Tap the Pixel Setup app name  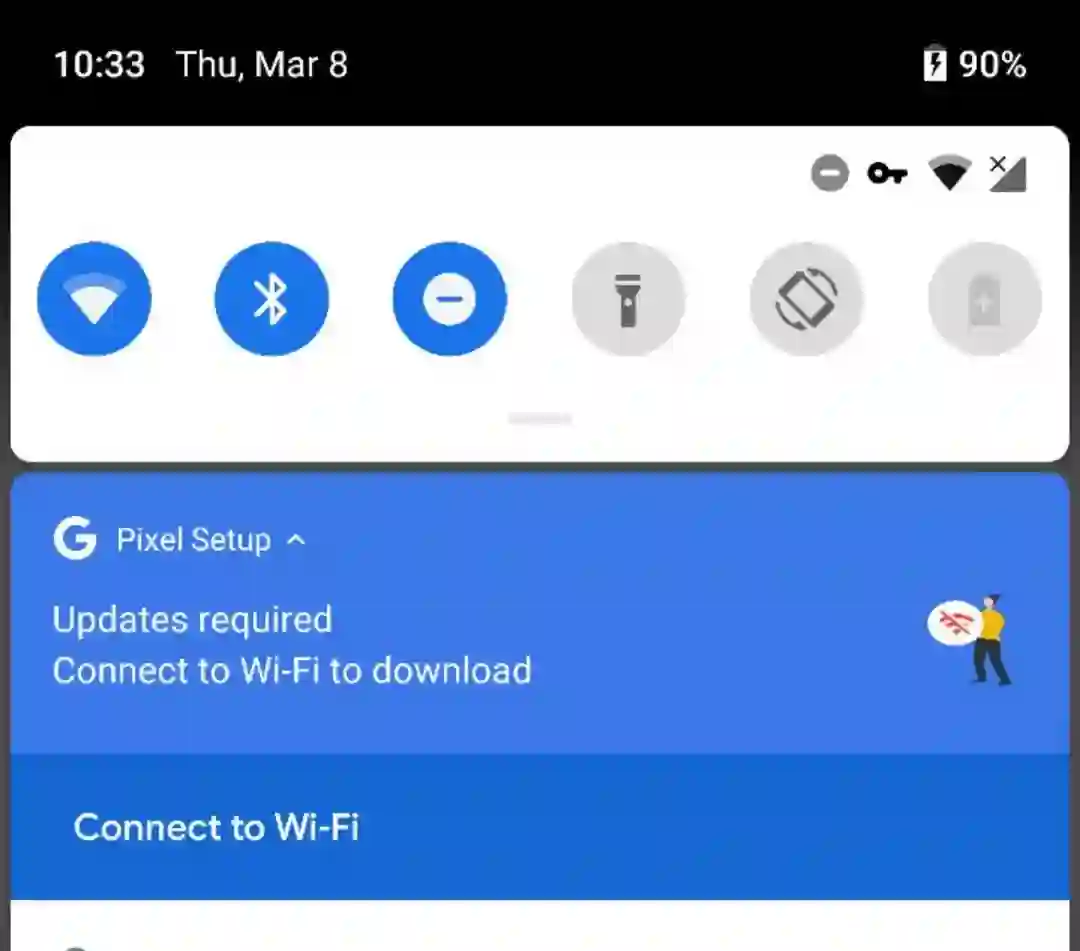194,540
